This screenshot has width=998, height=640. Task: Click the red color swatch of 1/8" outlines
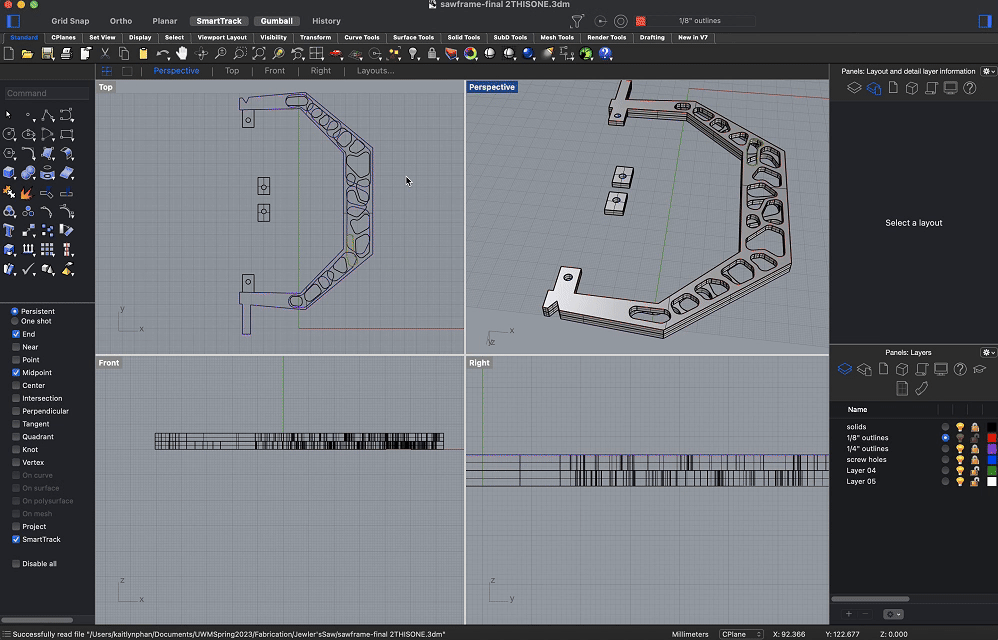(x=991, y=438)
